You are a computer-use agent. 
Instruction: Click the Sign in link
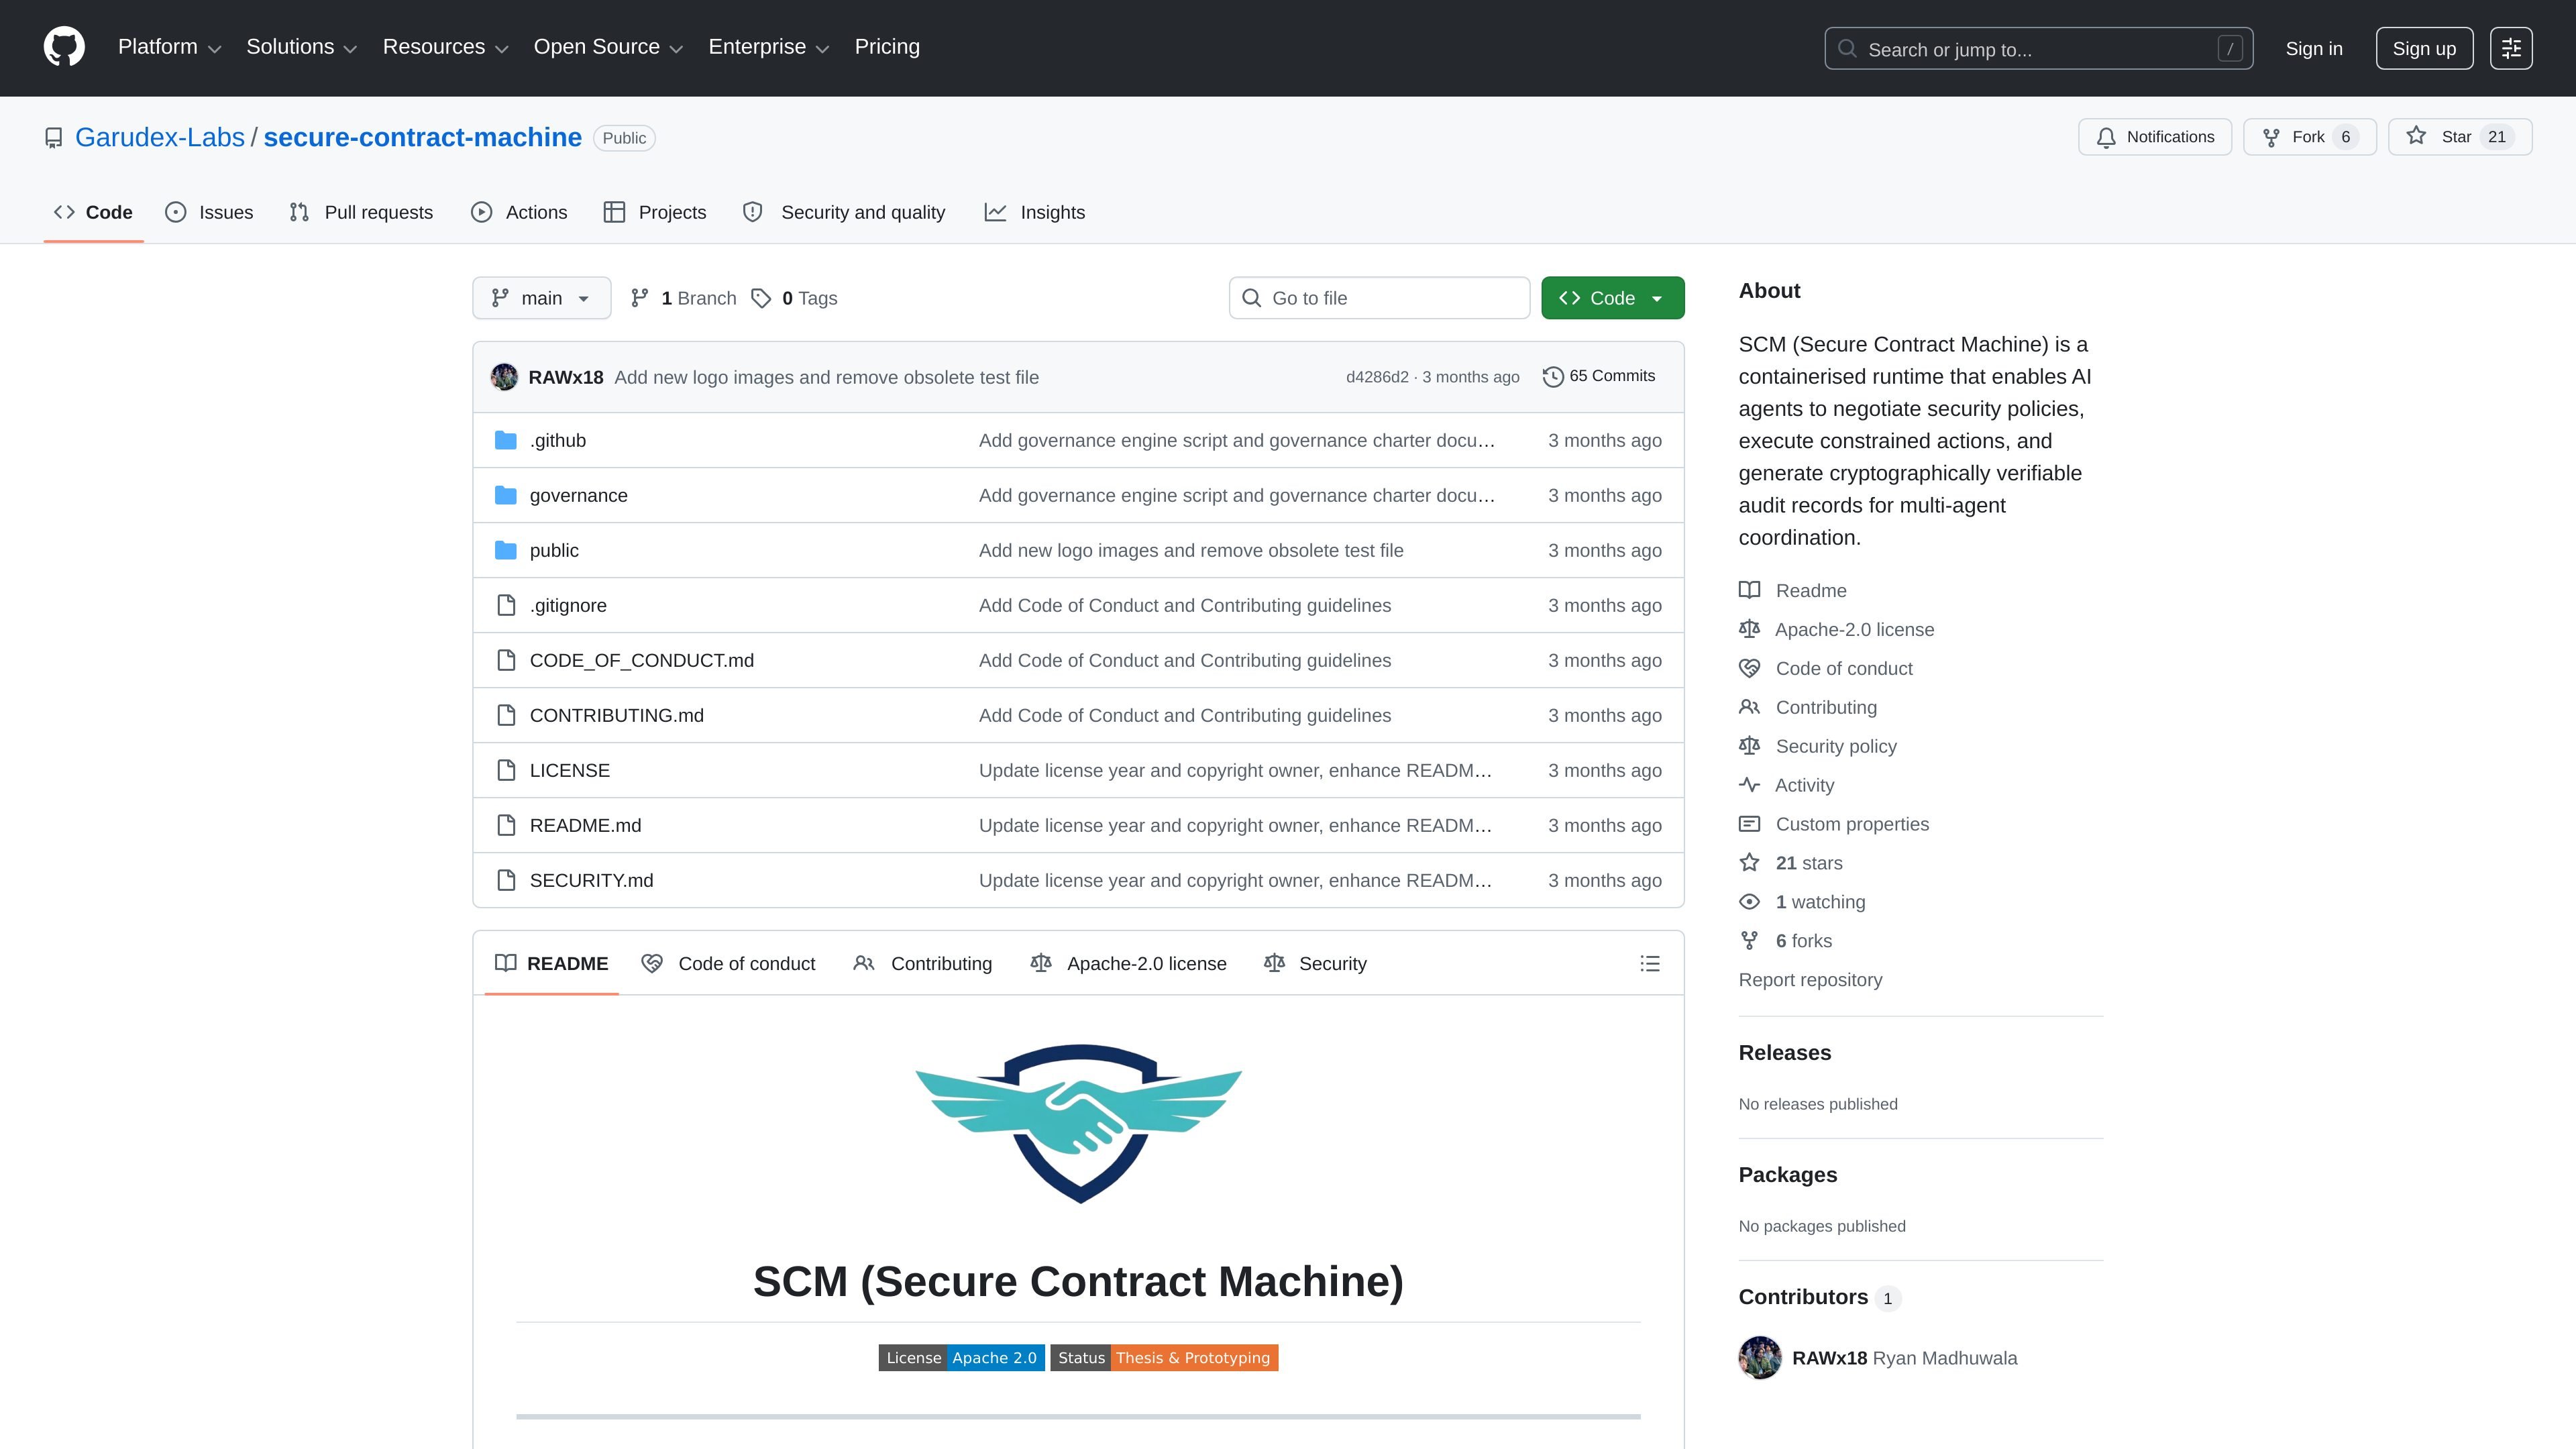click(x=2314, y=48)
